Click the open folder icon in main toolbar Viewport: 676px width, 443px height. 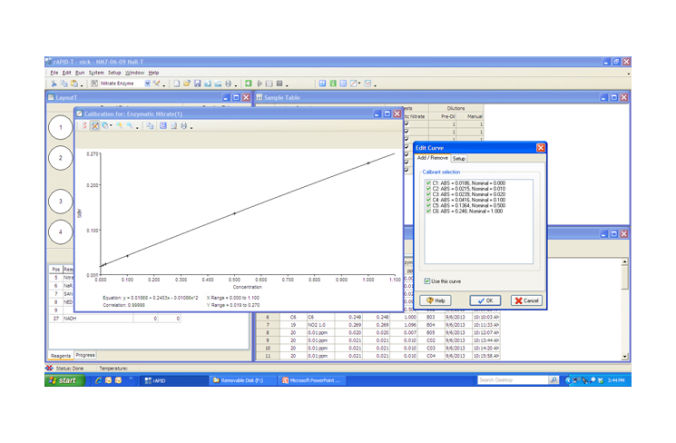[x=186, y=83]
